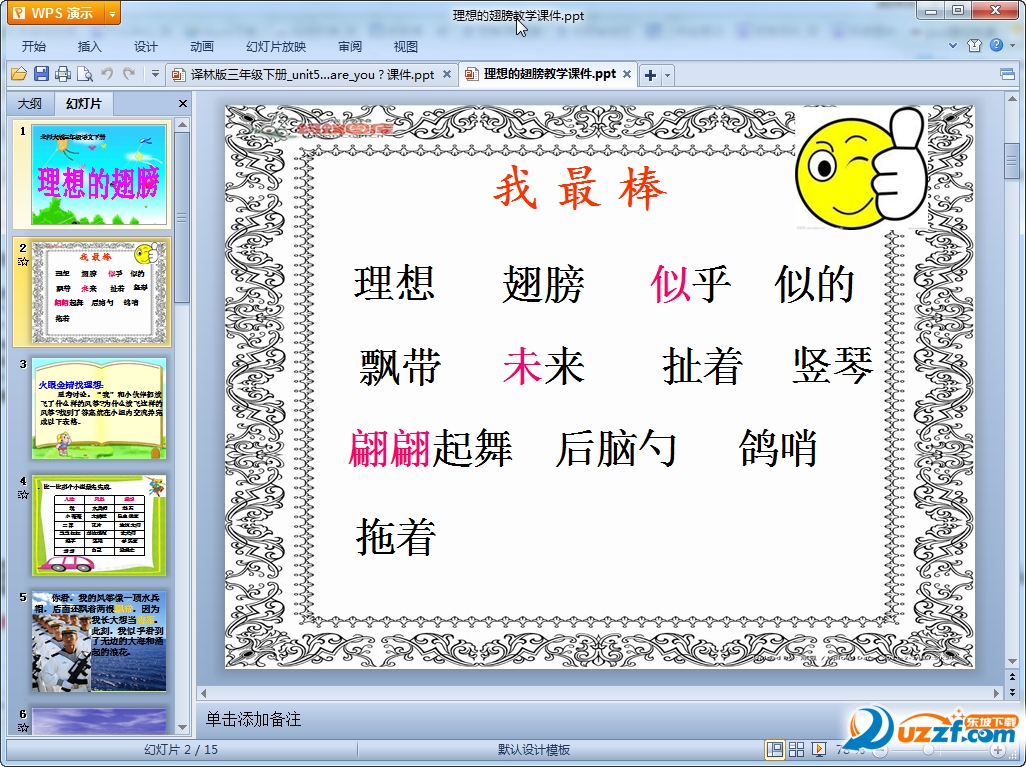Zoom in with the plus button
This screenshot has width=1026, height=767.
pos(999,750)
